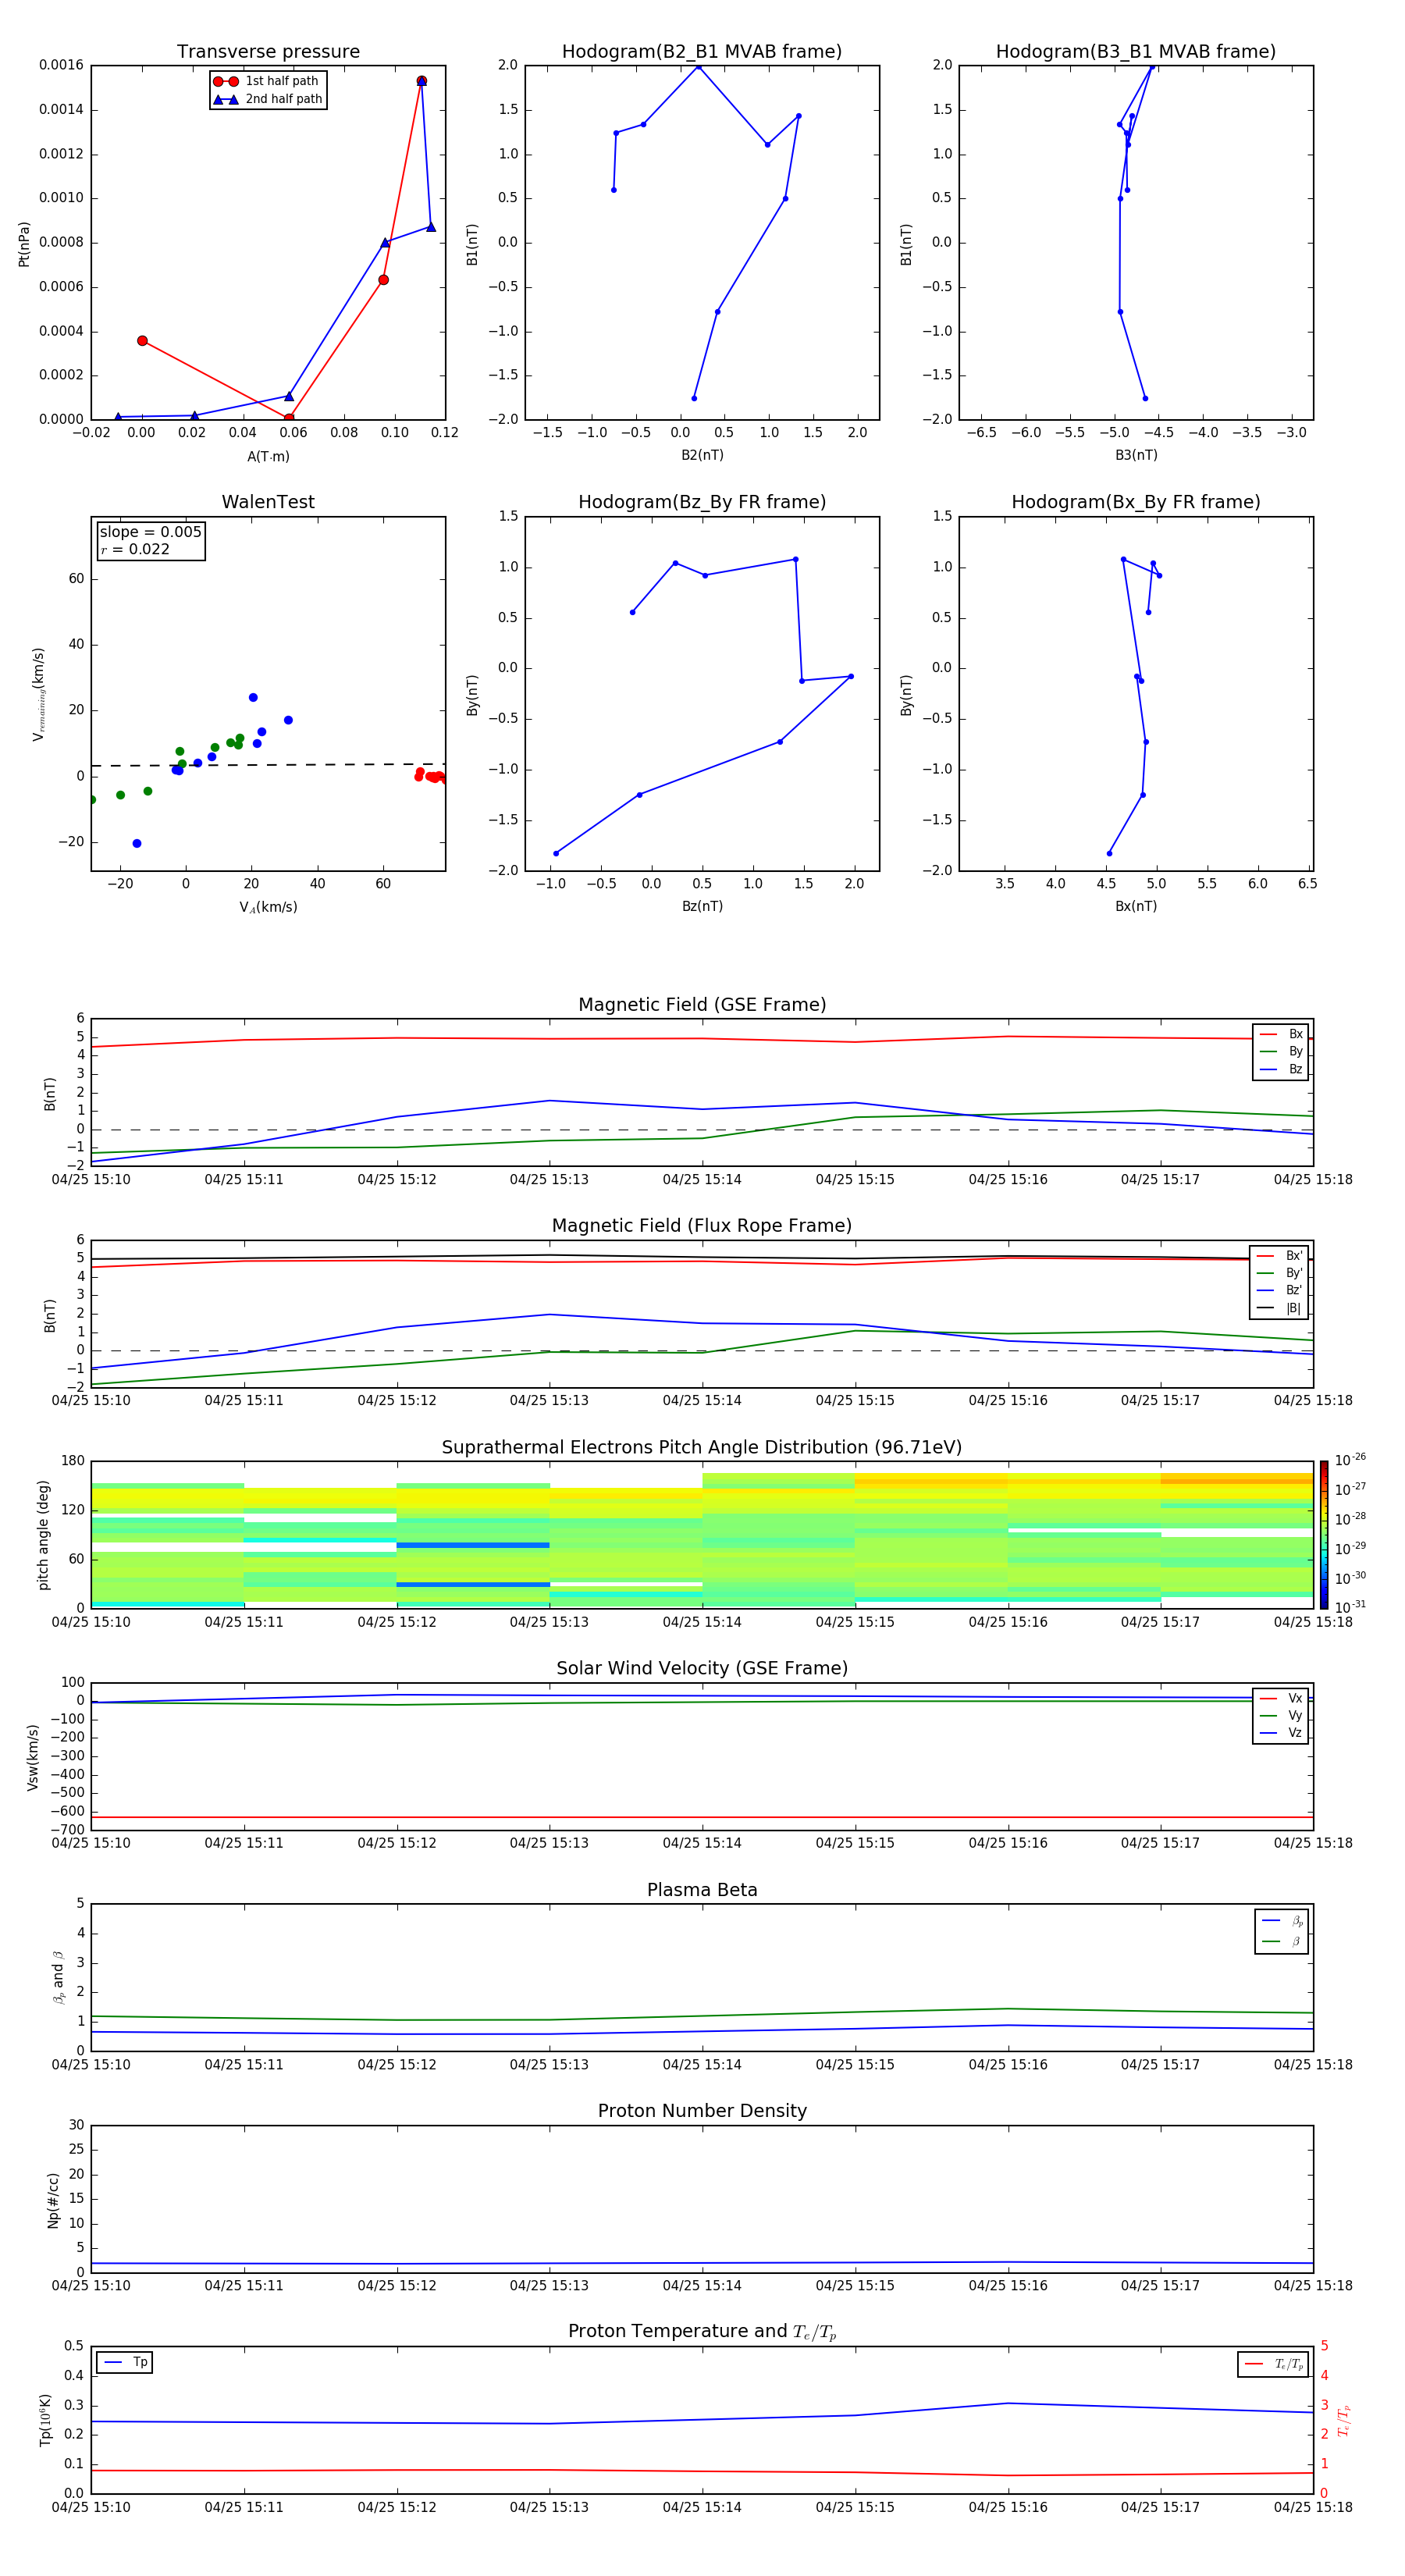Click the 'Magnetic Field (Flux Rope Frame)' title

tap(702, 1226)
